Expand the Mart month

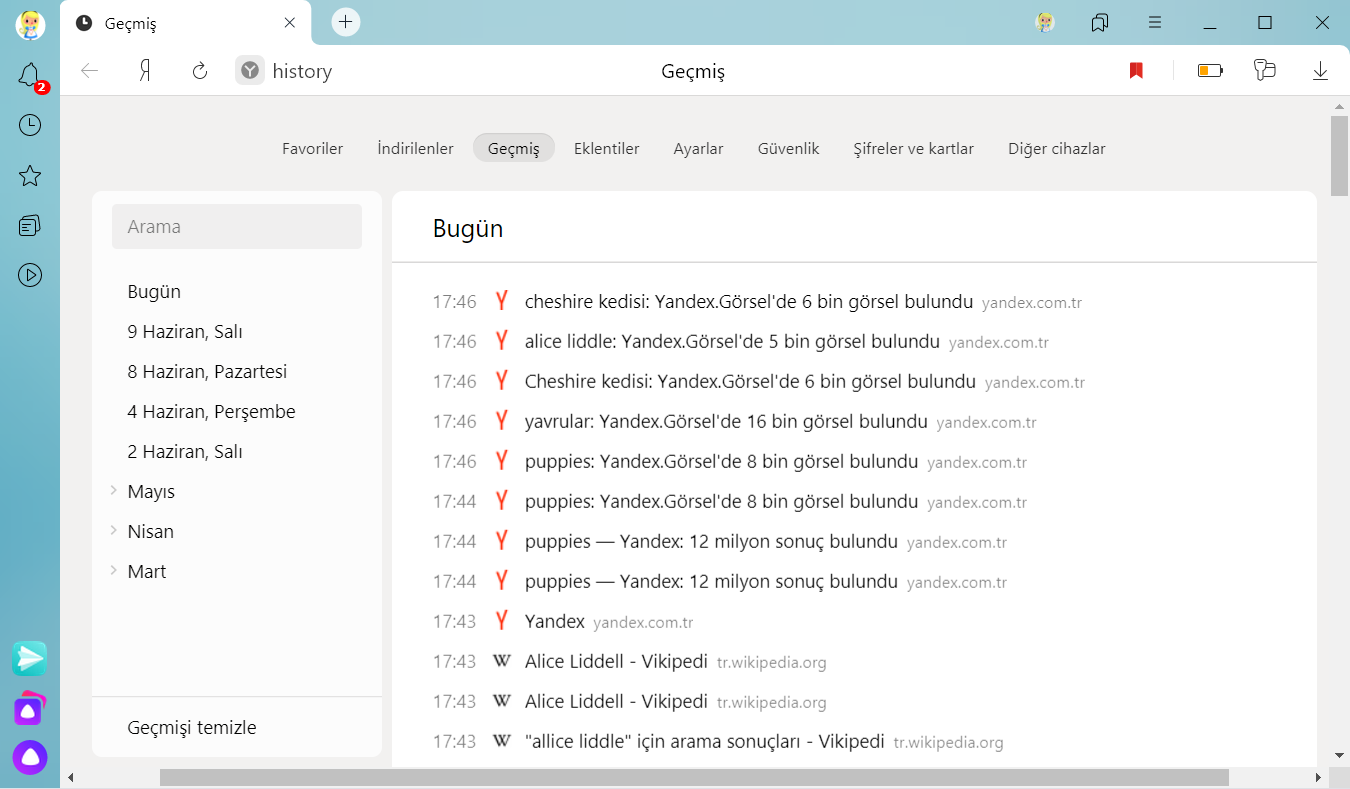point(113,571)
